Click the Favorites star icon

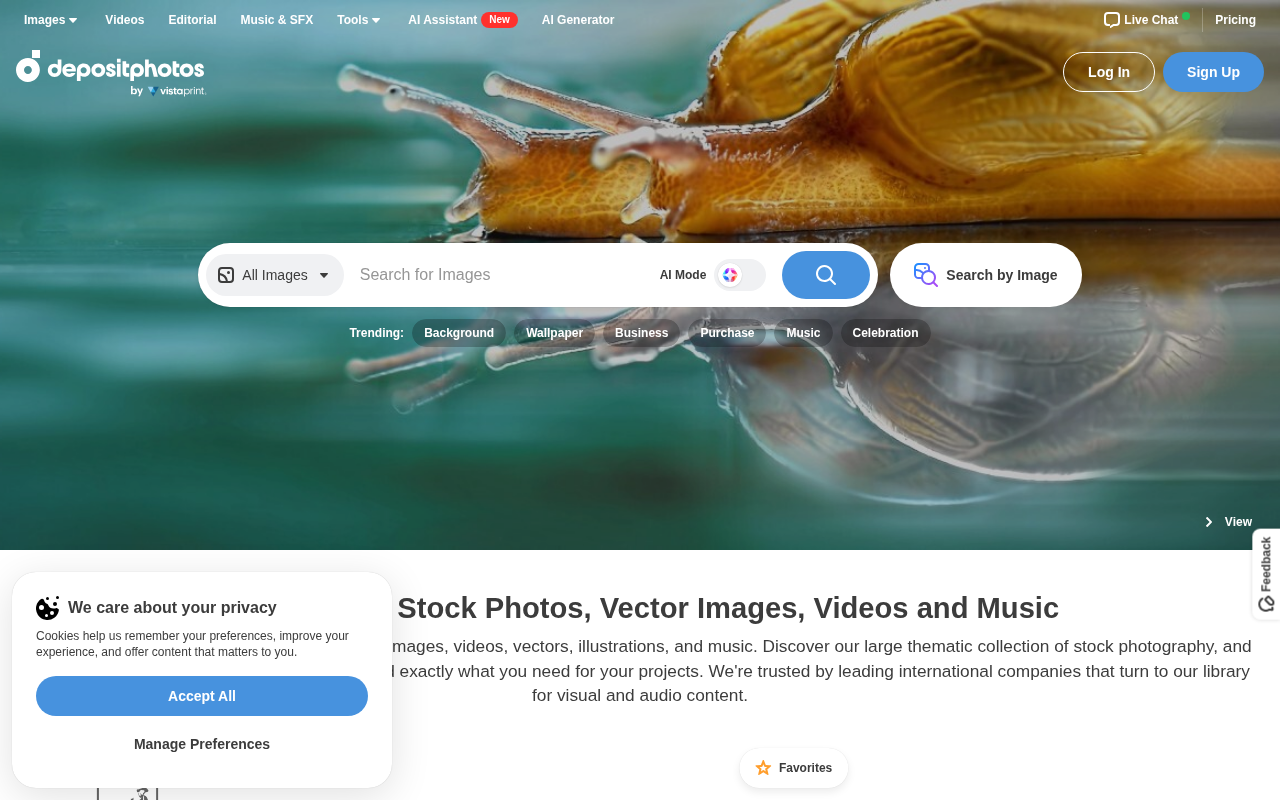tap(763, 768)
